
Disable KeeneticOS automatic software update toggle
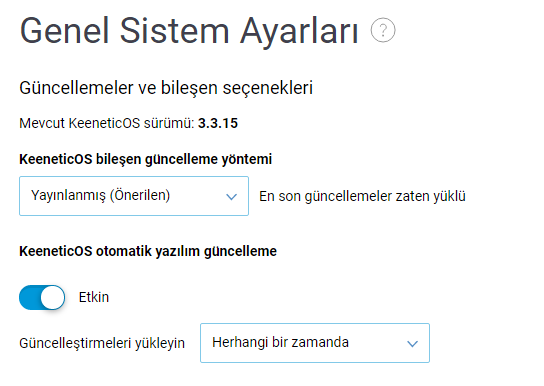click(x=42, y=297)
